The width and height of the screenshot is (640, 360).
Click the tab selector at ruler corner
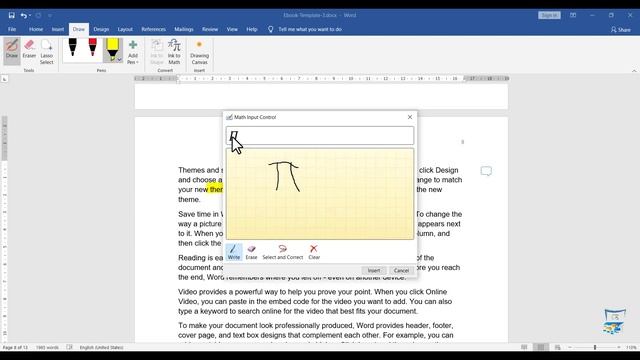point(4,79)
